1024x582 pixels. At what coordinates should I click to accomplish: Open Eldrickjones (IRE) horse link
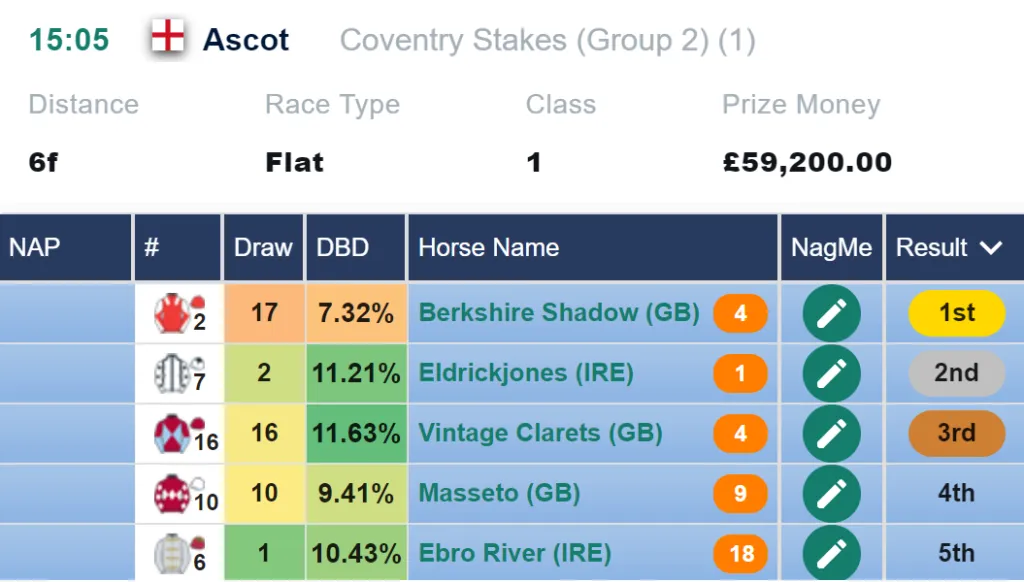526,373
